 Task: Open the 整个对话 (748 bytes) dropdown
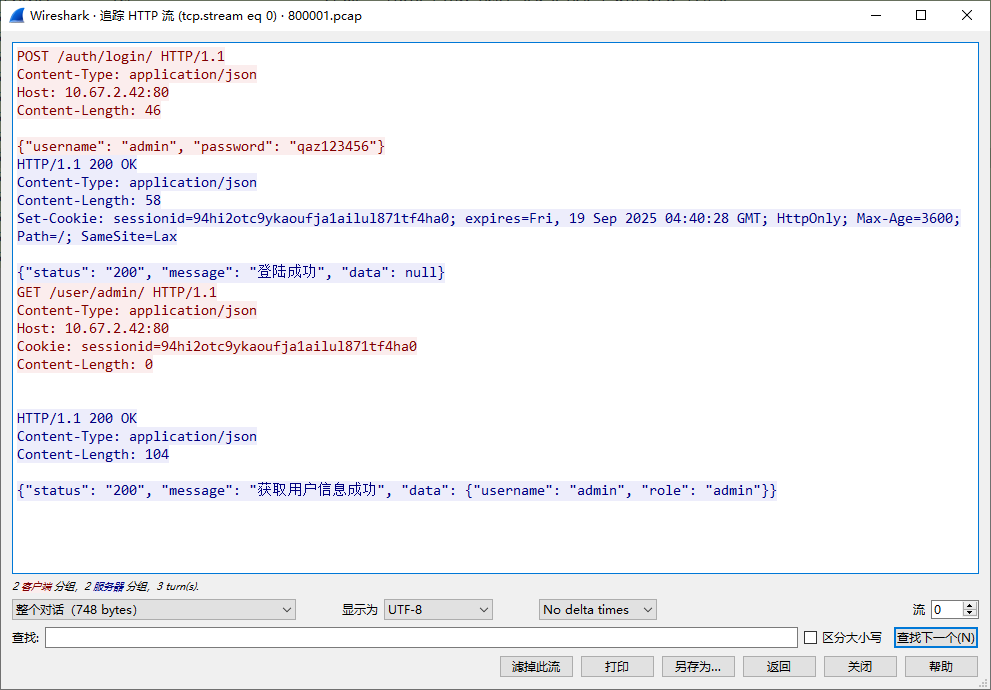153,609
